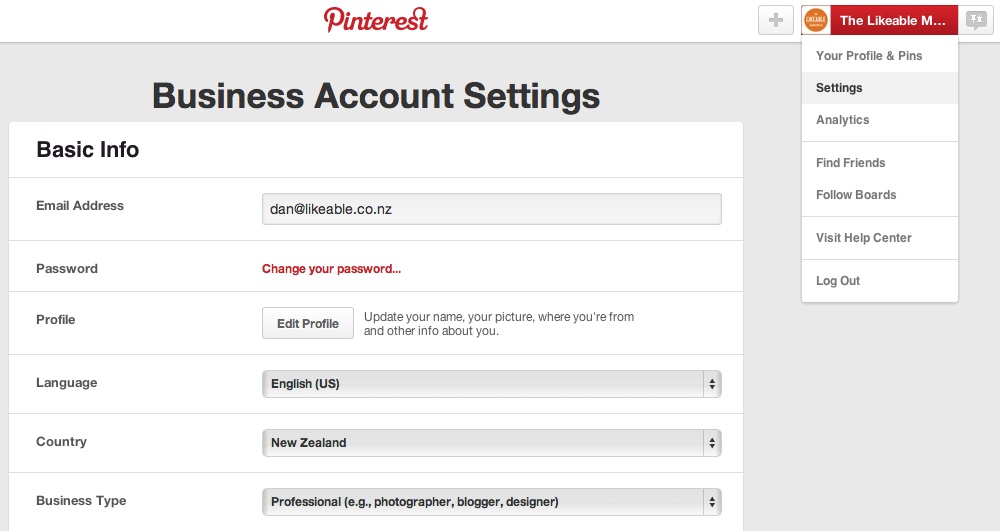Select Find Friends menu entry
1000x531 pixels.
(850, 163)
